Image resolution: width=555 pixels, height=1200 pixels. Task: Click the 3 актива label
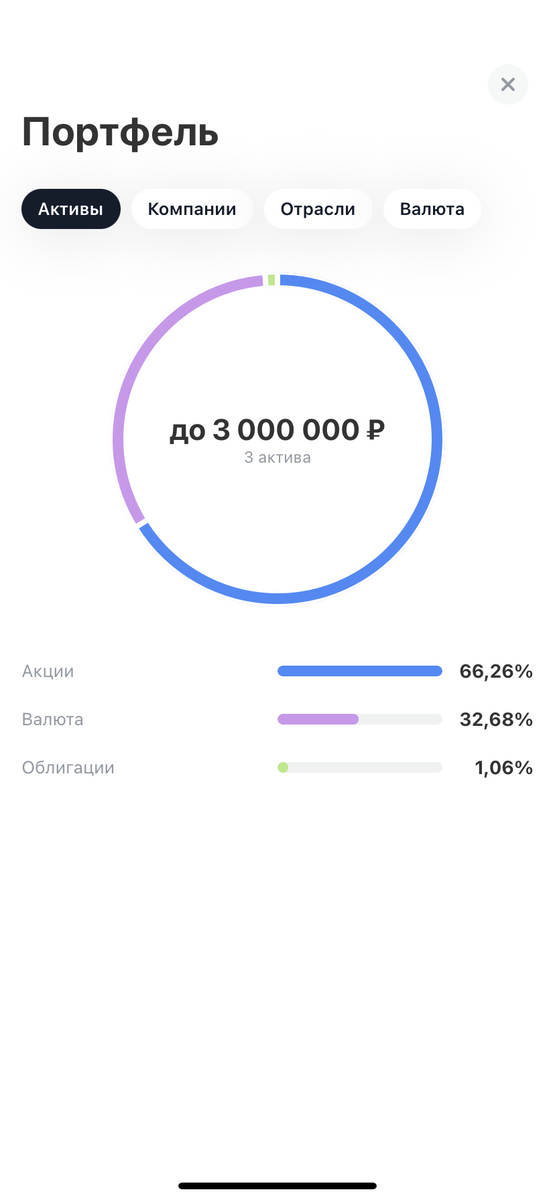pyautogui.click(x=277, y=458)
